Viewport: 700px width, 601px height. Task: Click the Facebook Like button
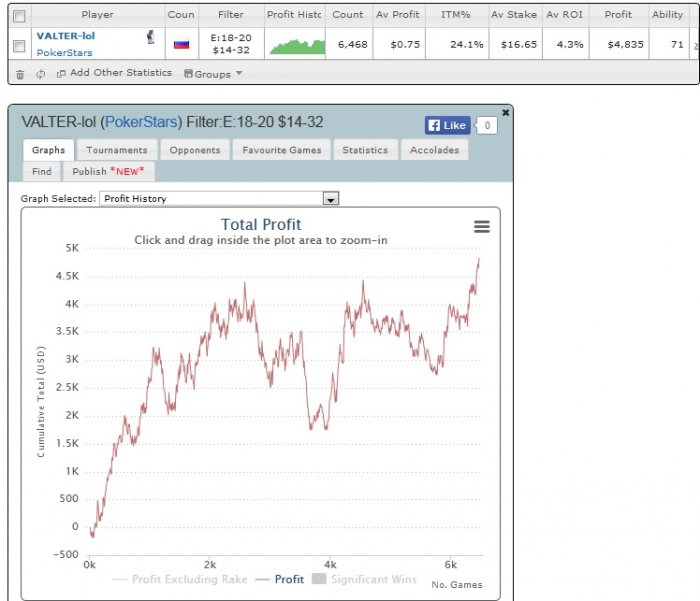click(x=447, y=125)
